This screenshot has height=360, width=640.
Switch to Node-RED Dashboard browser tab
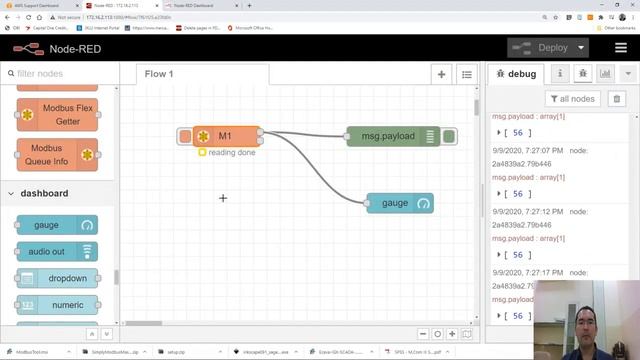201,6
